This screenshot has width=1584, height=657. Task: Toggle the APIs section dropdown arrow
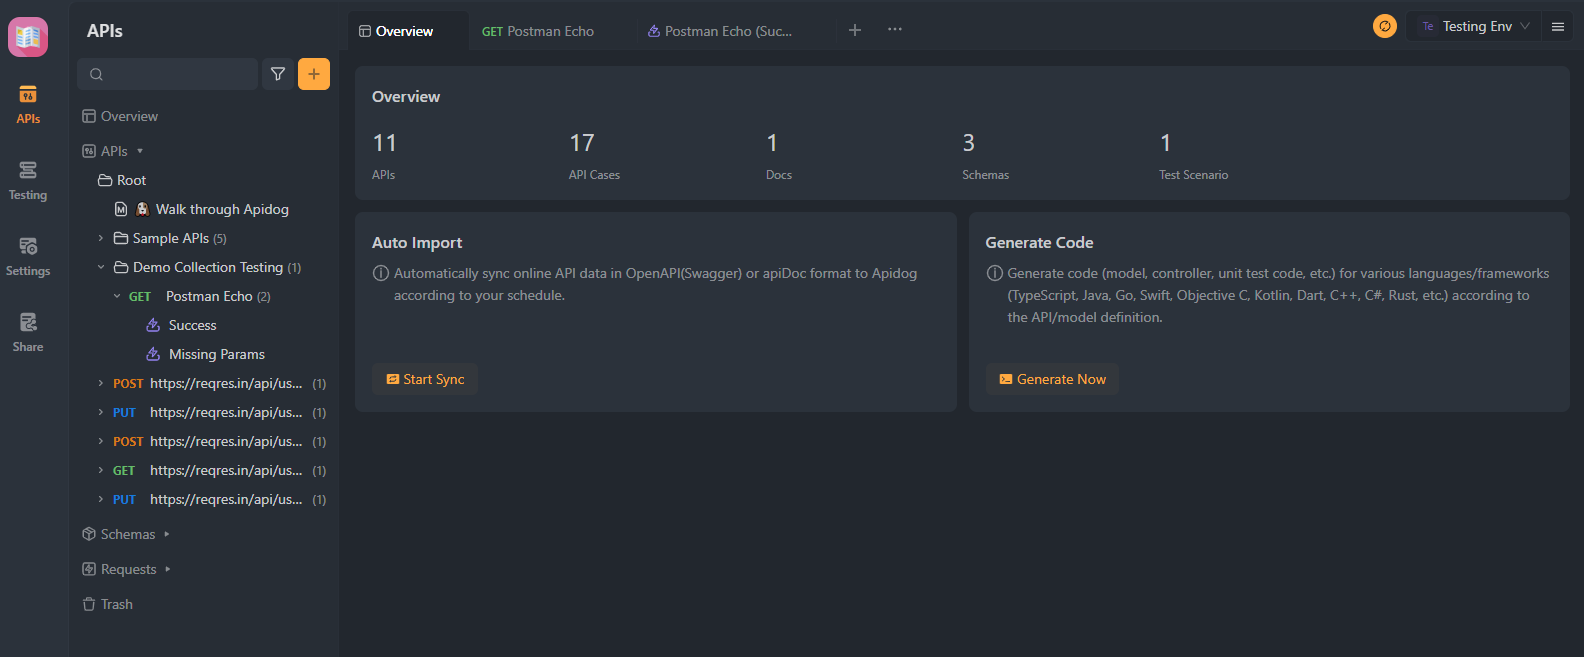click(x=140, y=151)
